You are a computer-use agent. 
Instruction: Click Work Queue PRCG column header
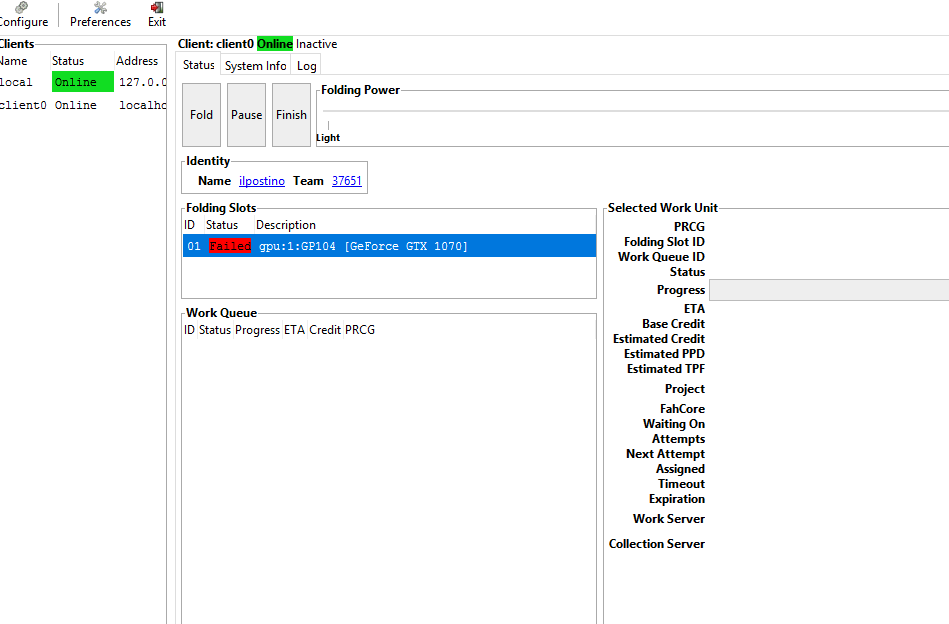point(360,330)
